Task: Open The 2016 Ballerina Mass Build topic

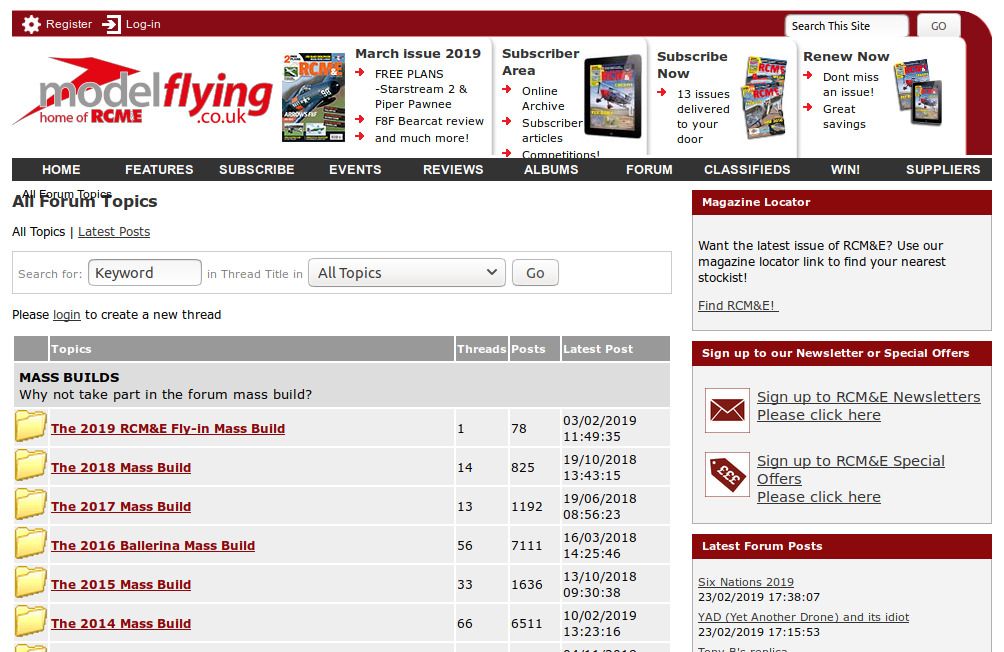Action: (x=153, y=546)
